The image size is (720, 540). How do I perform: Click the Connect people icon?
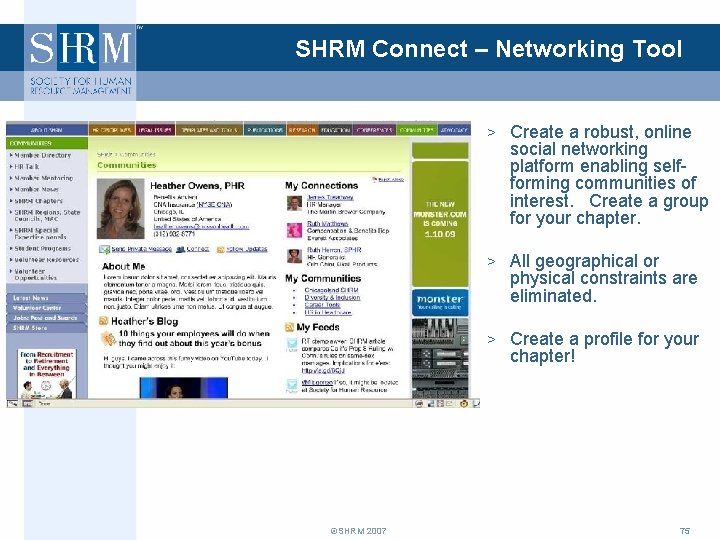(180, 249)
